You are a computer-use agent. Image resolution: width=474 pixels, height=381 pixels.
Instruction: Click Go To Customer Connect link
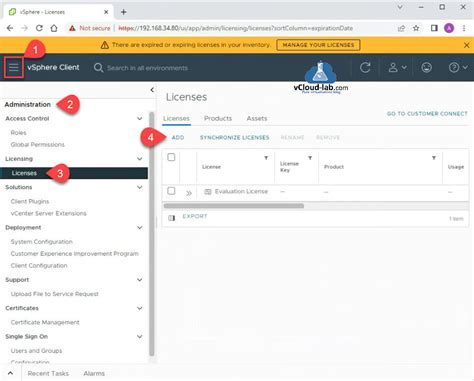coord(427,114)
